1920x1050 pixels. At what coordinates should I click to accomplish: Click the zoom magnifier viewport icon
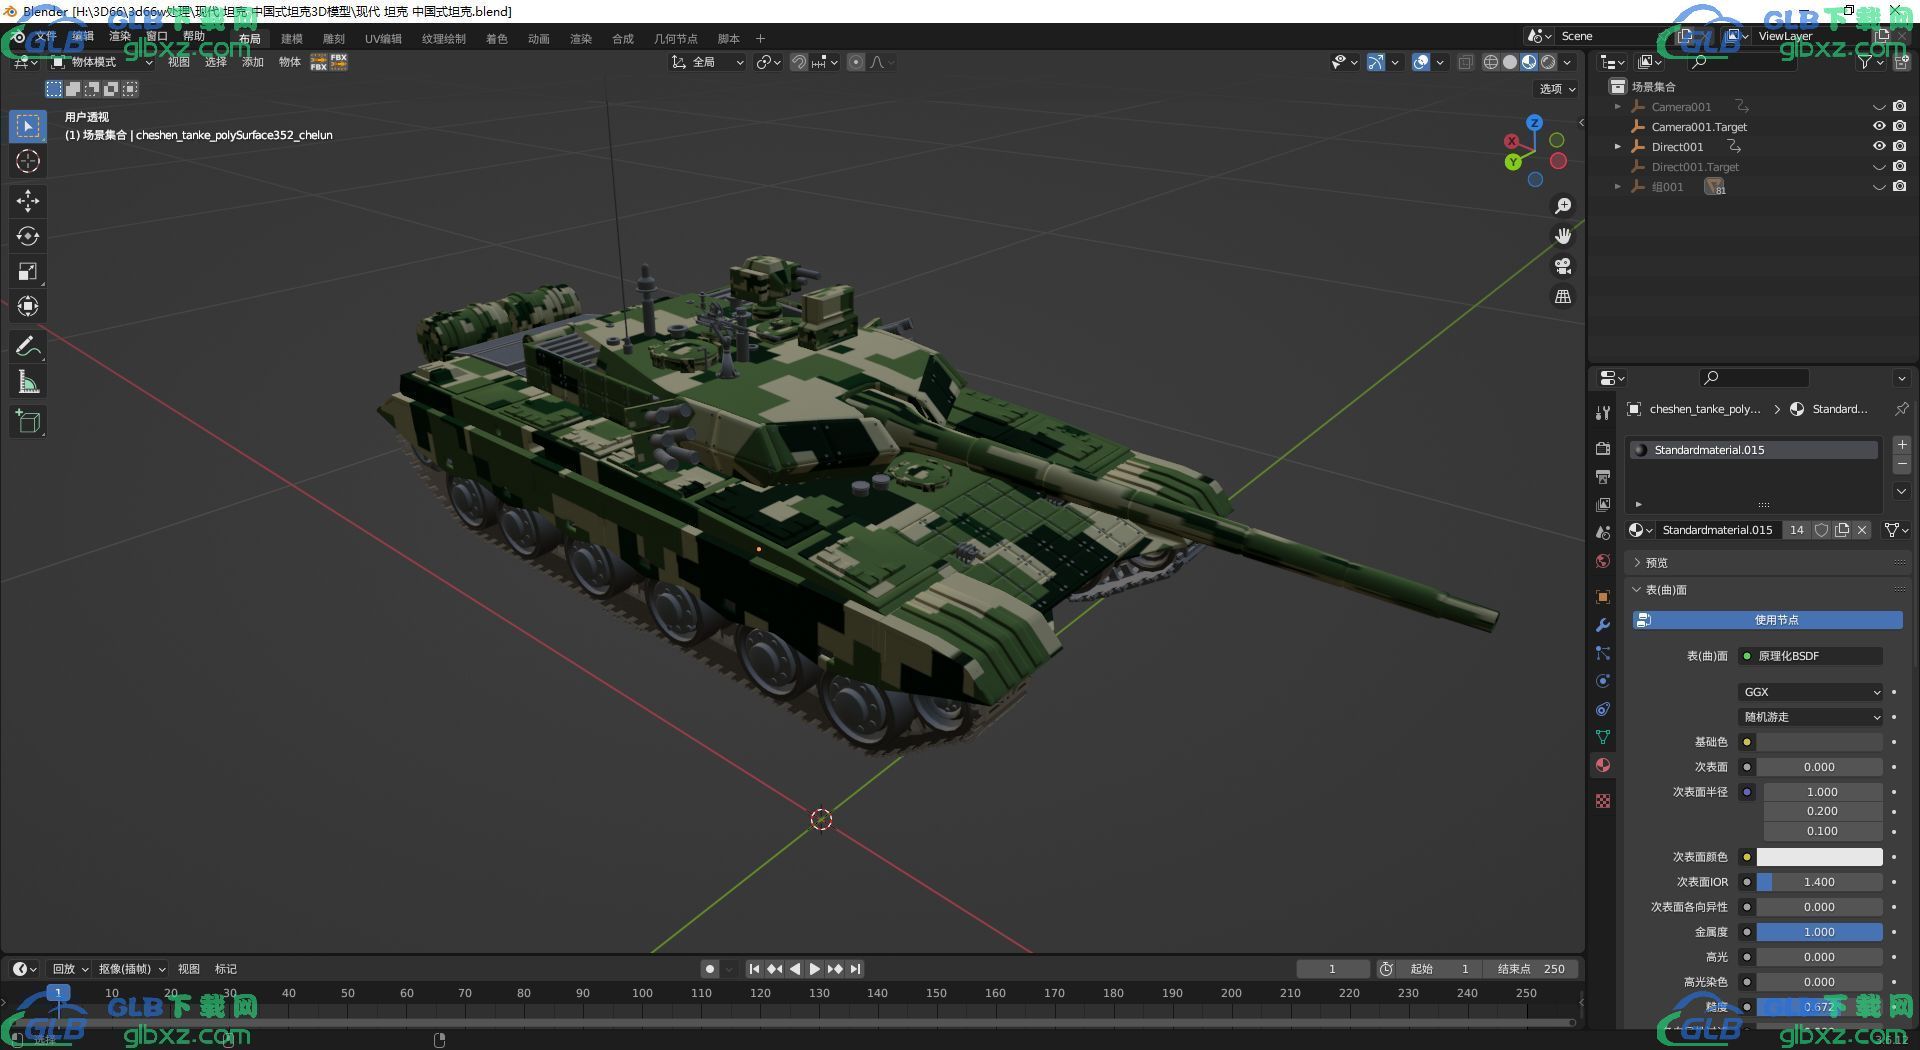point(1563,206)
